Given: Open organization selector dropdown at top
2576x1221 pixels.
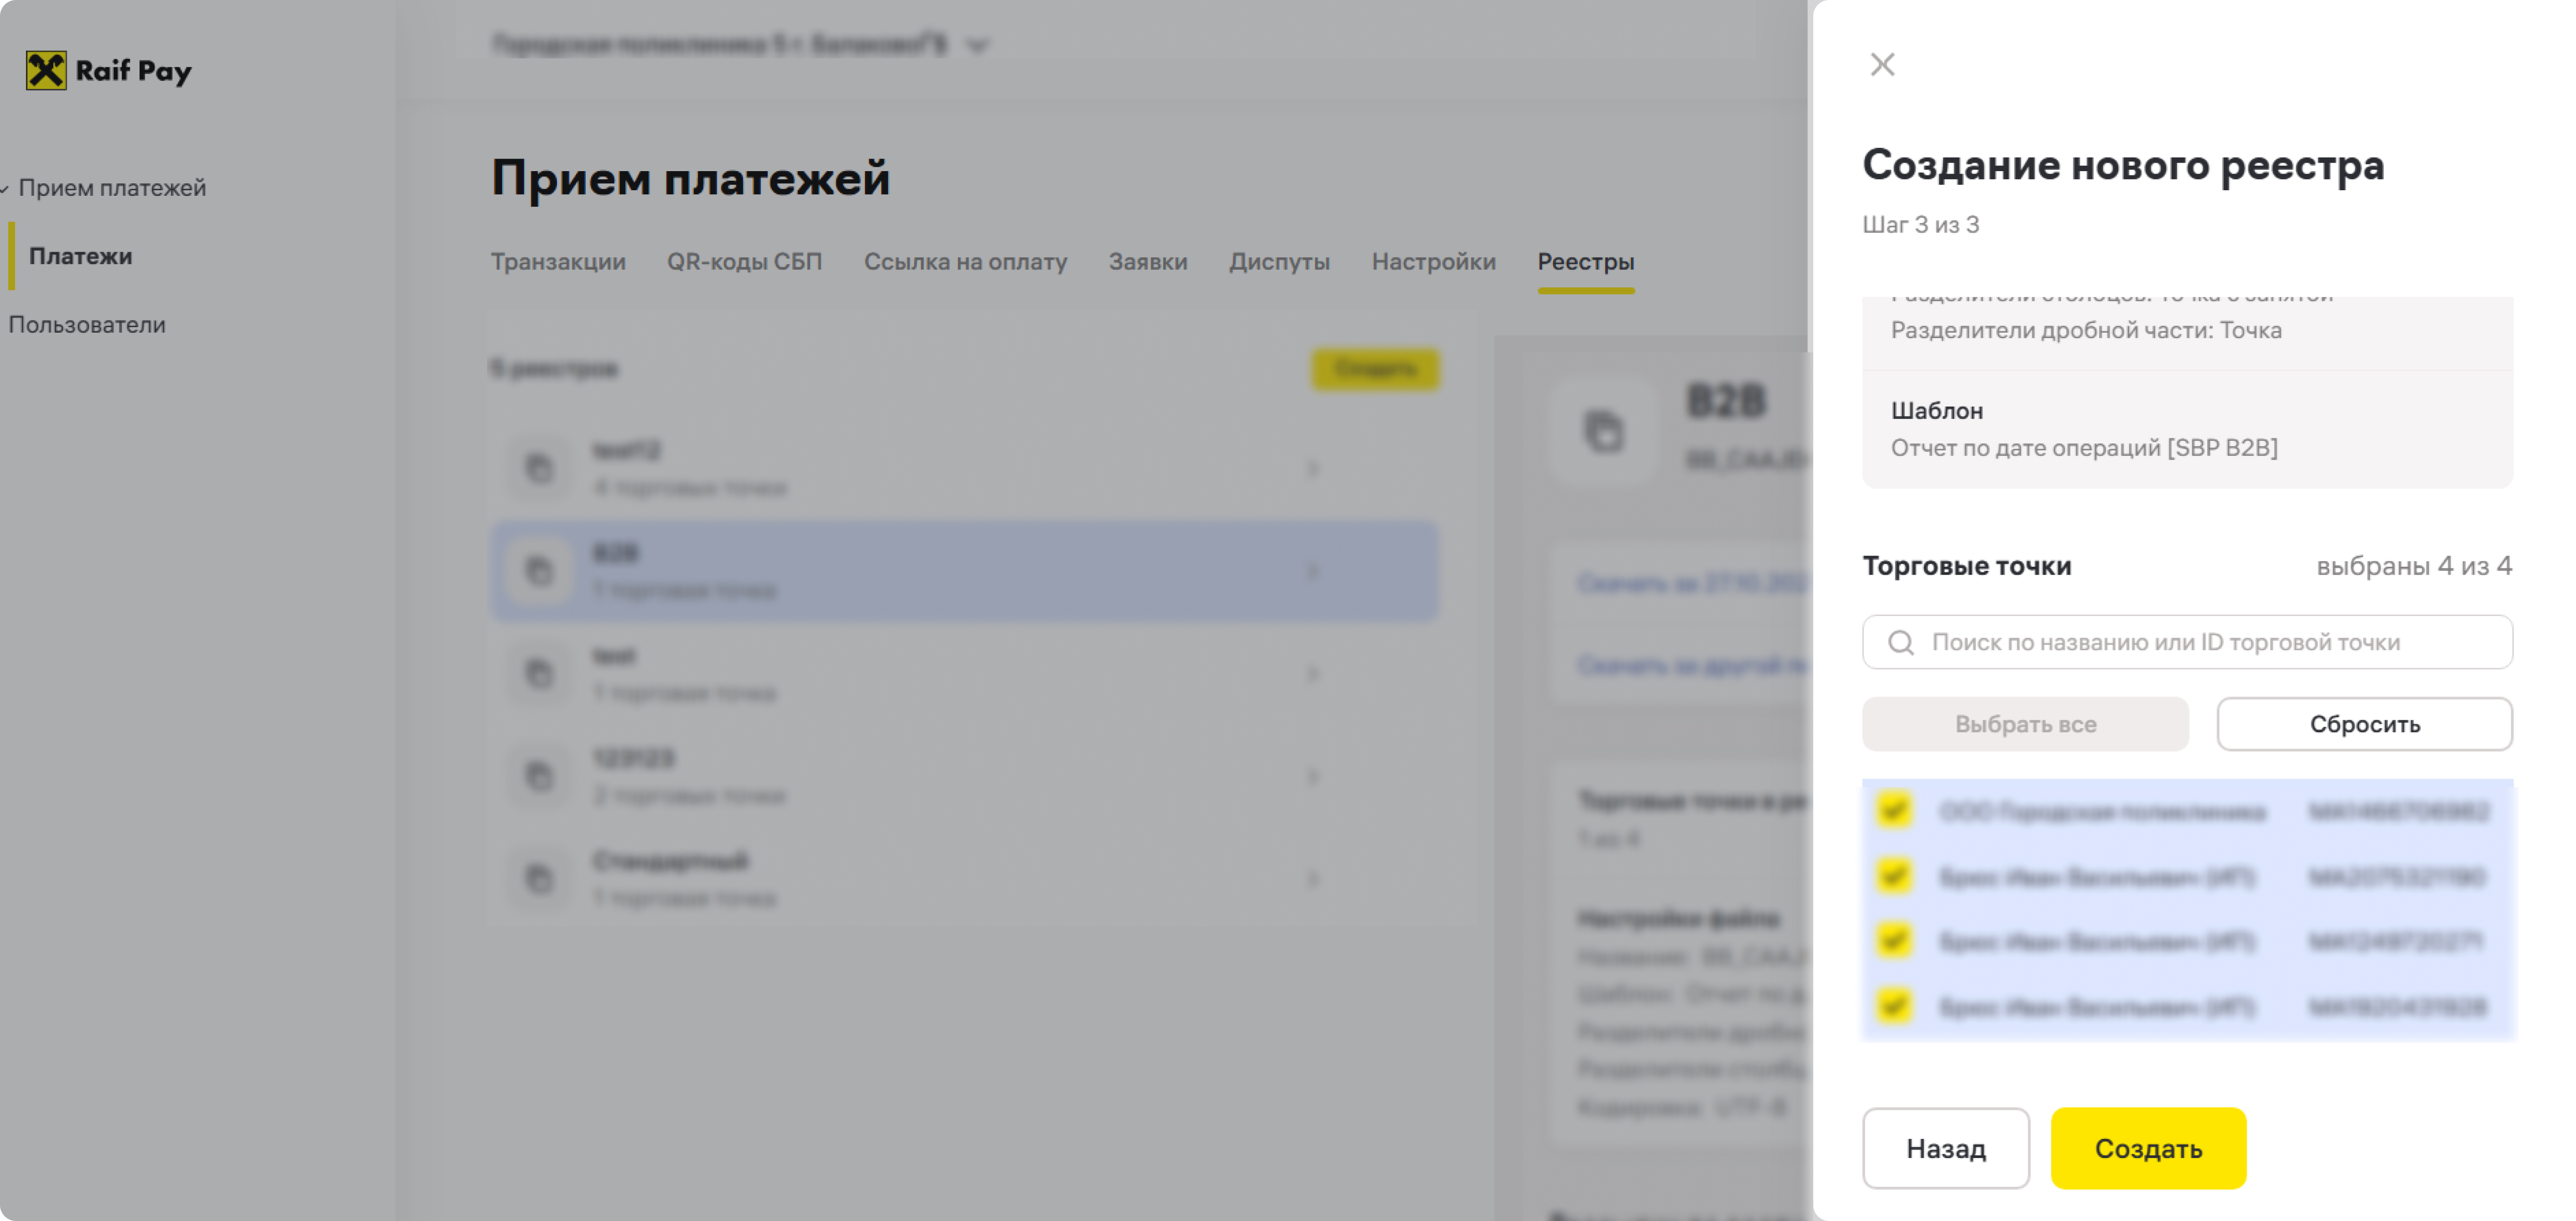Looking at the screenshot, I should (978, 46).
